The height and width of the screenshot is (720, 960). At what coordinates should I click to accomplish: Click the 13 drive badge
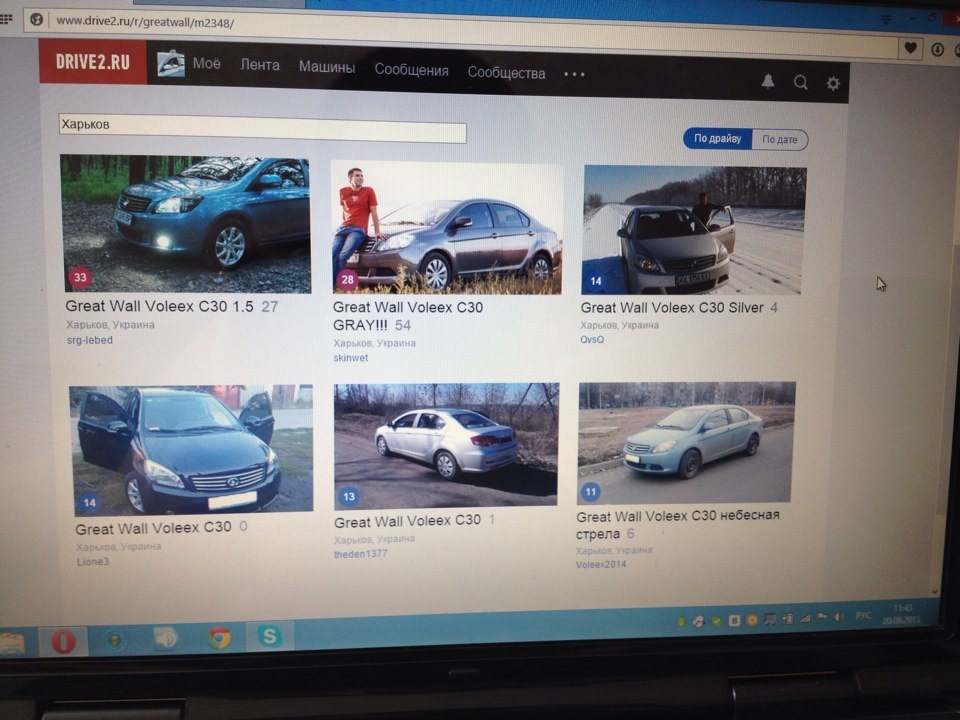[x=349, y=497]
